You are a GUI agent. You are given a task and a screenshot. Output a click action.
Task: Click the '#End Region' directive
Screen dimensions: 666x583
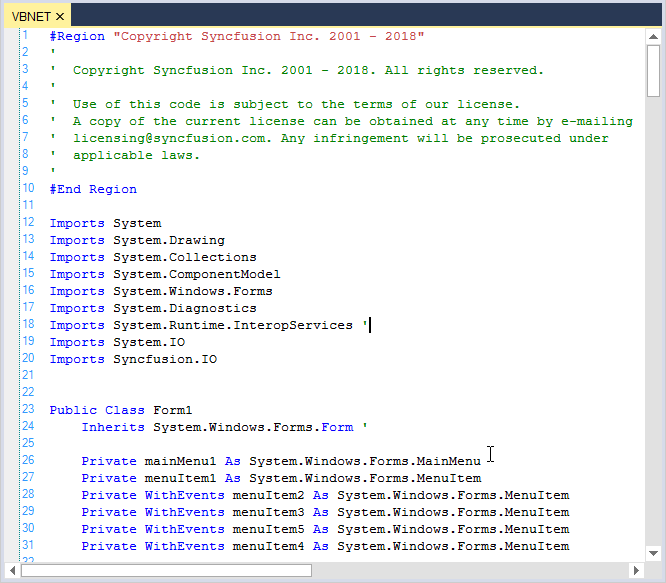[93, 189]
